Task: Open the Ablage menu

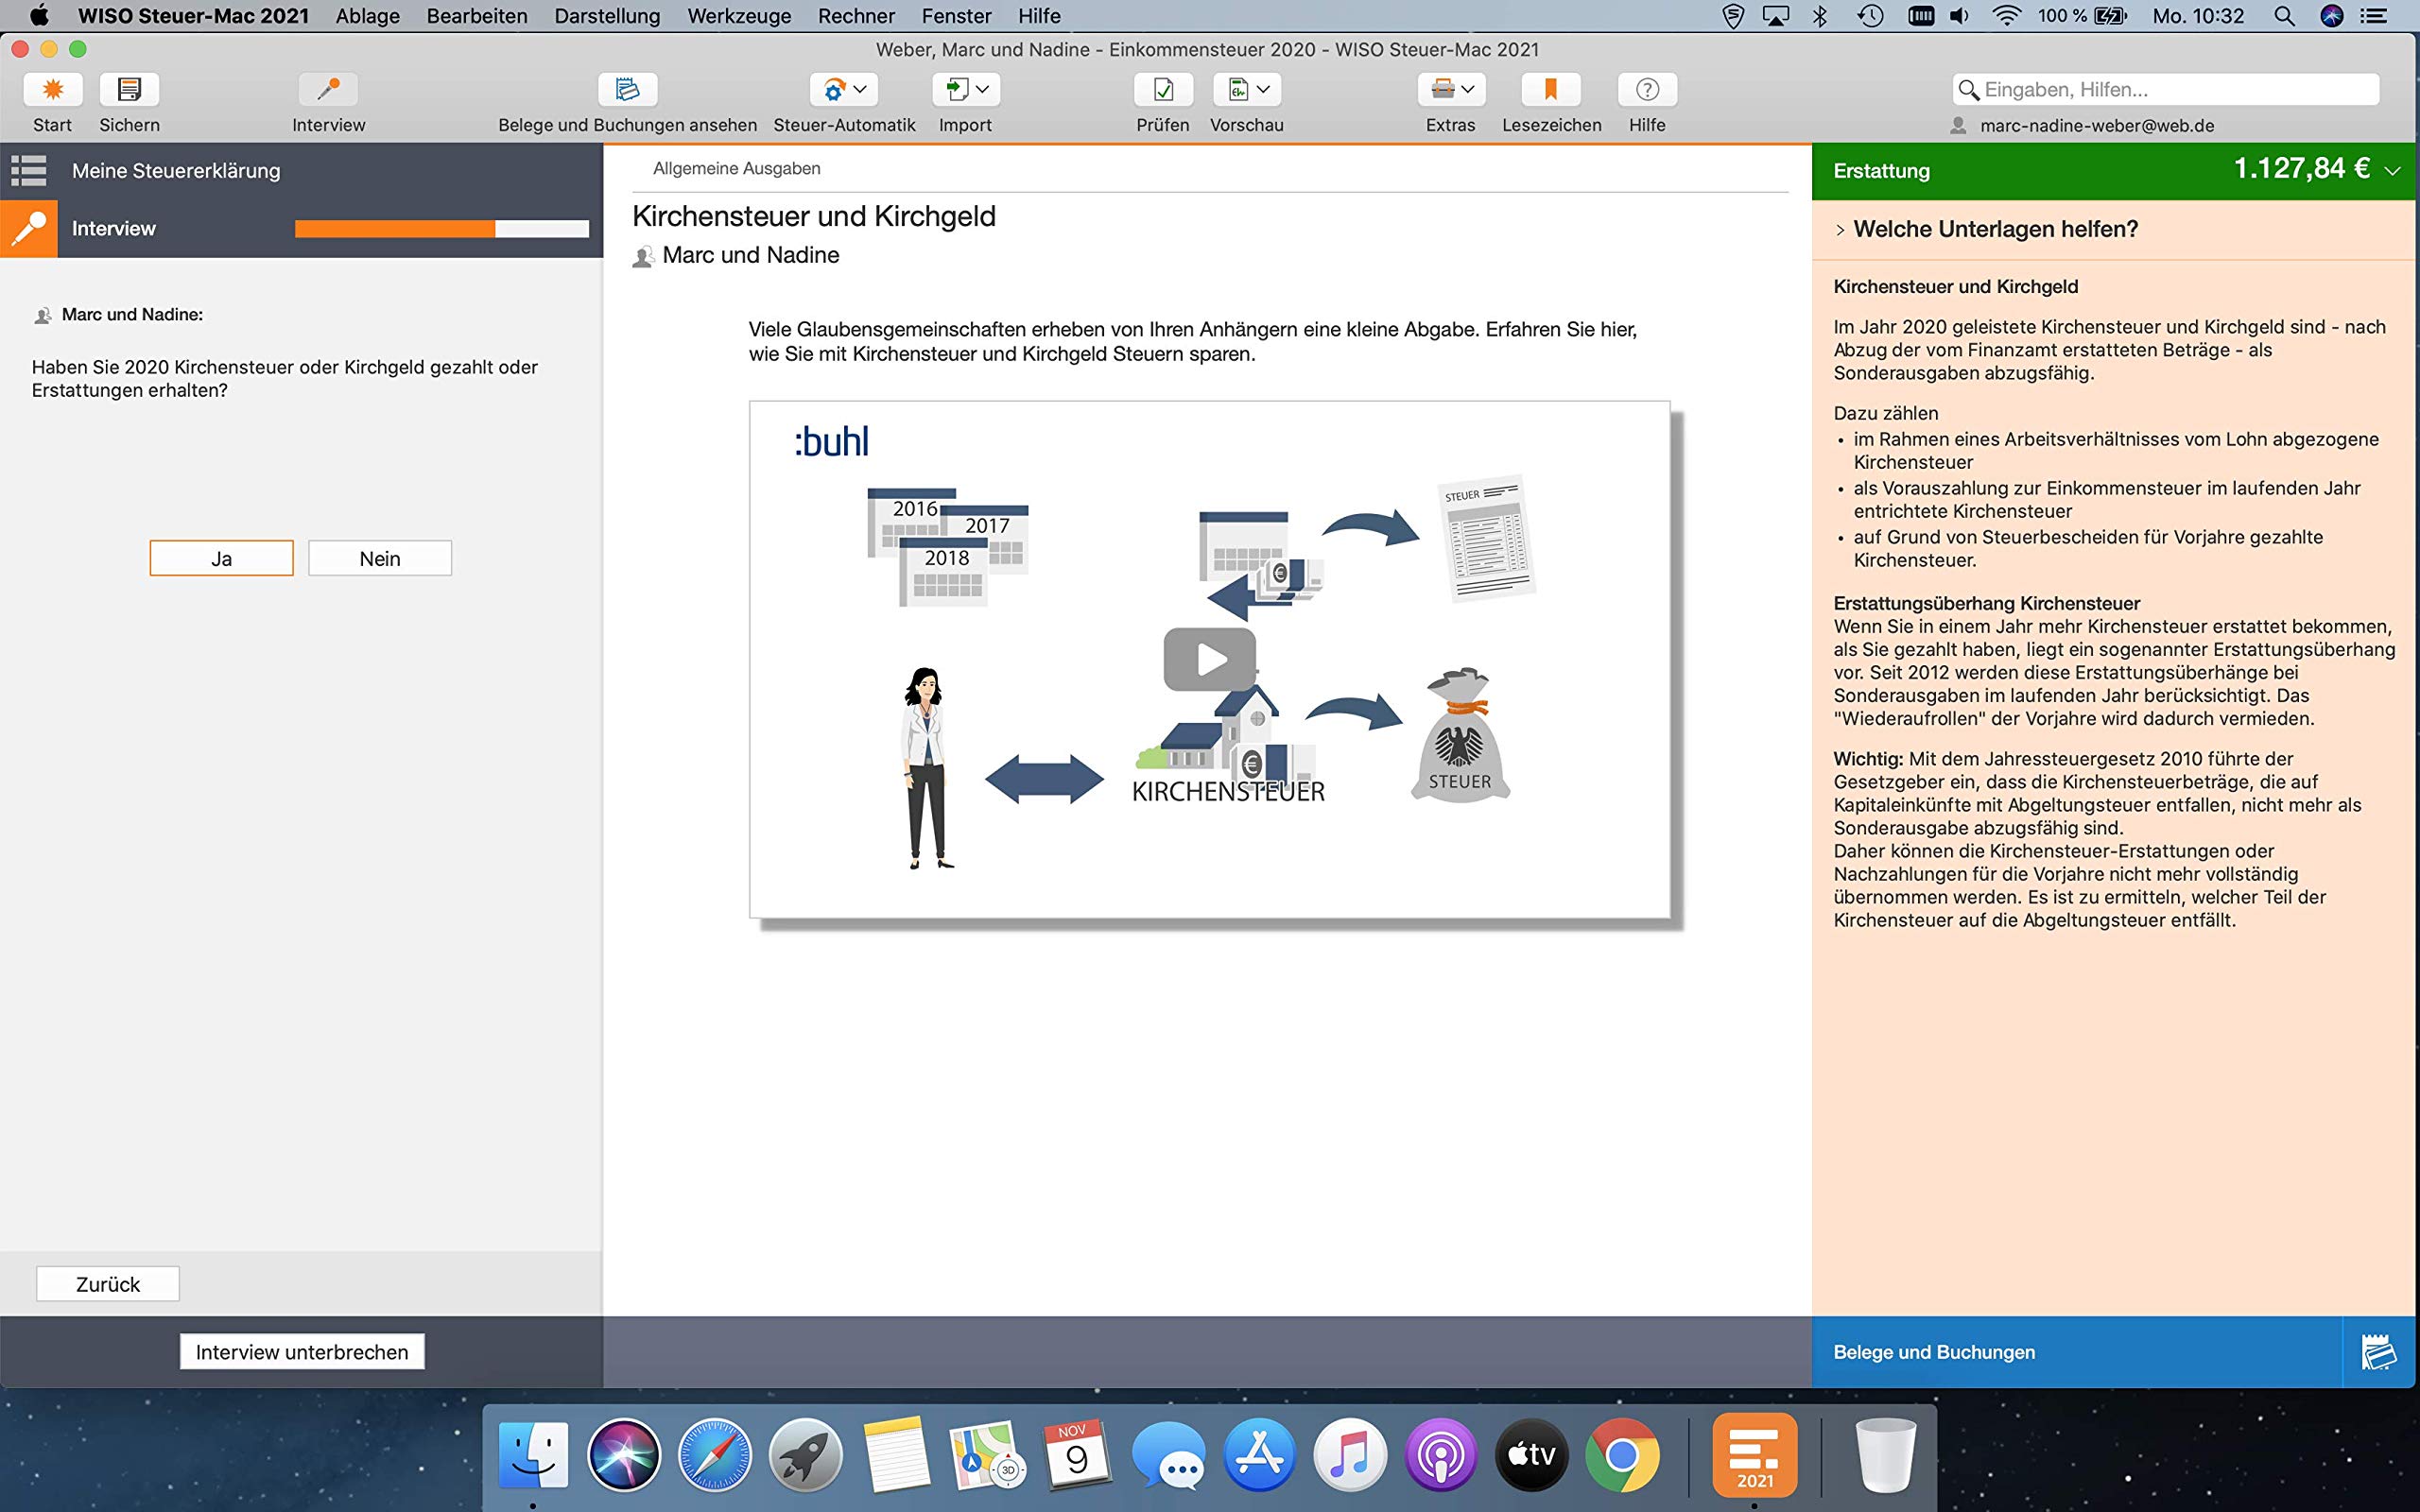Action: click(367, 16)
